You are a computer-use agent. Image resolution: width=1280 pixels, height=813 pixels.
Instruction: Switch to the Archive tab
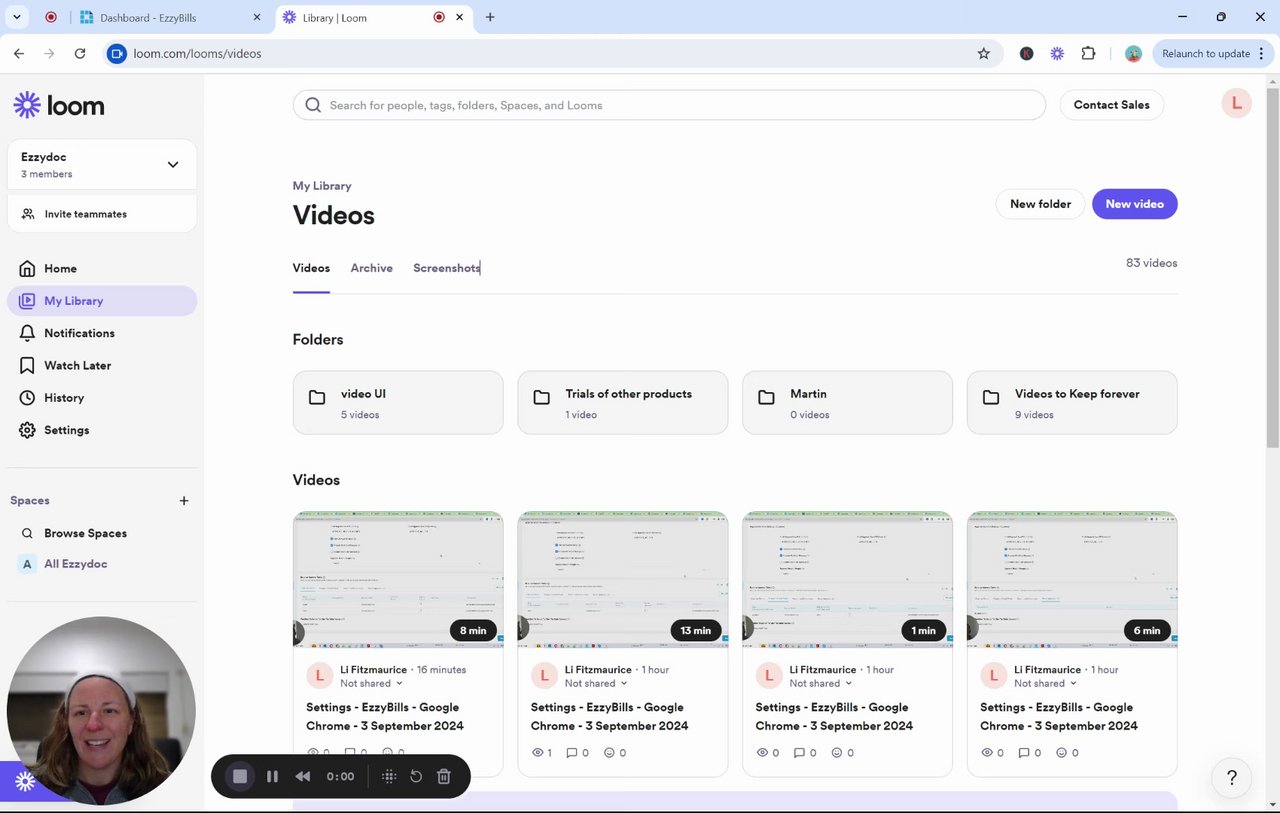pyautogui.click(x=371, y=268)
